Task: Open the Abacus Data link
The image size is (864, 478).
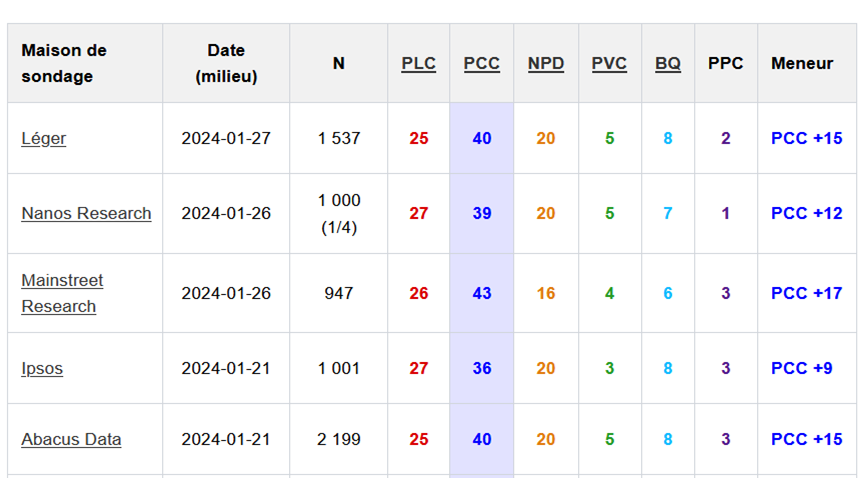Action: point(71,439)
